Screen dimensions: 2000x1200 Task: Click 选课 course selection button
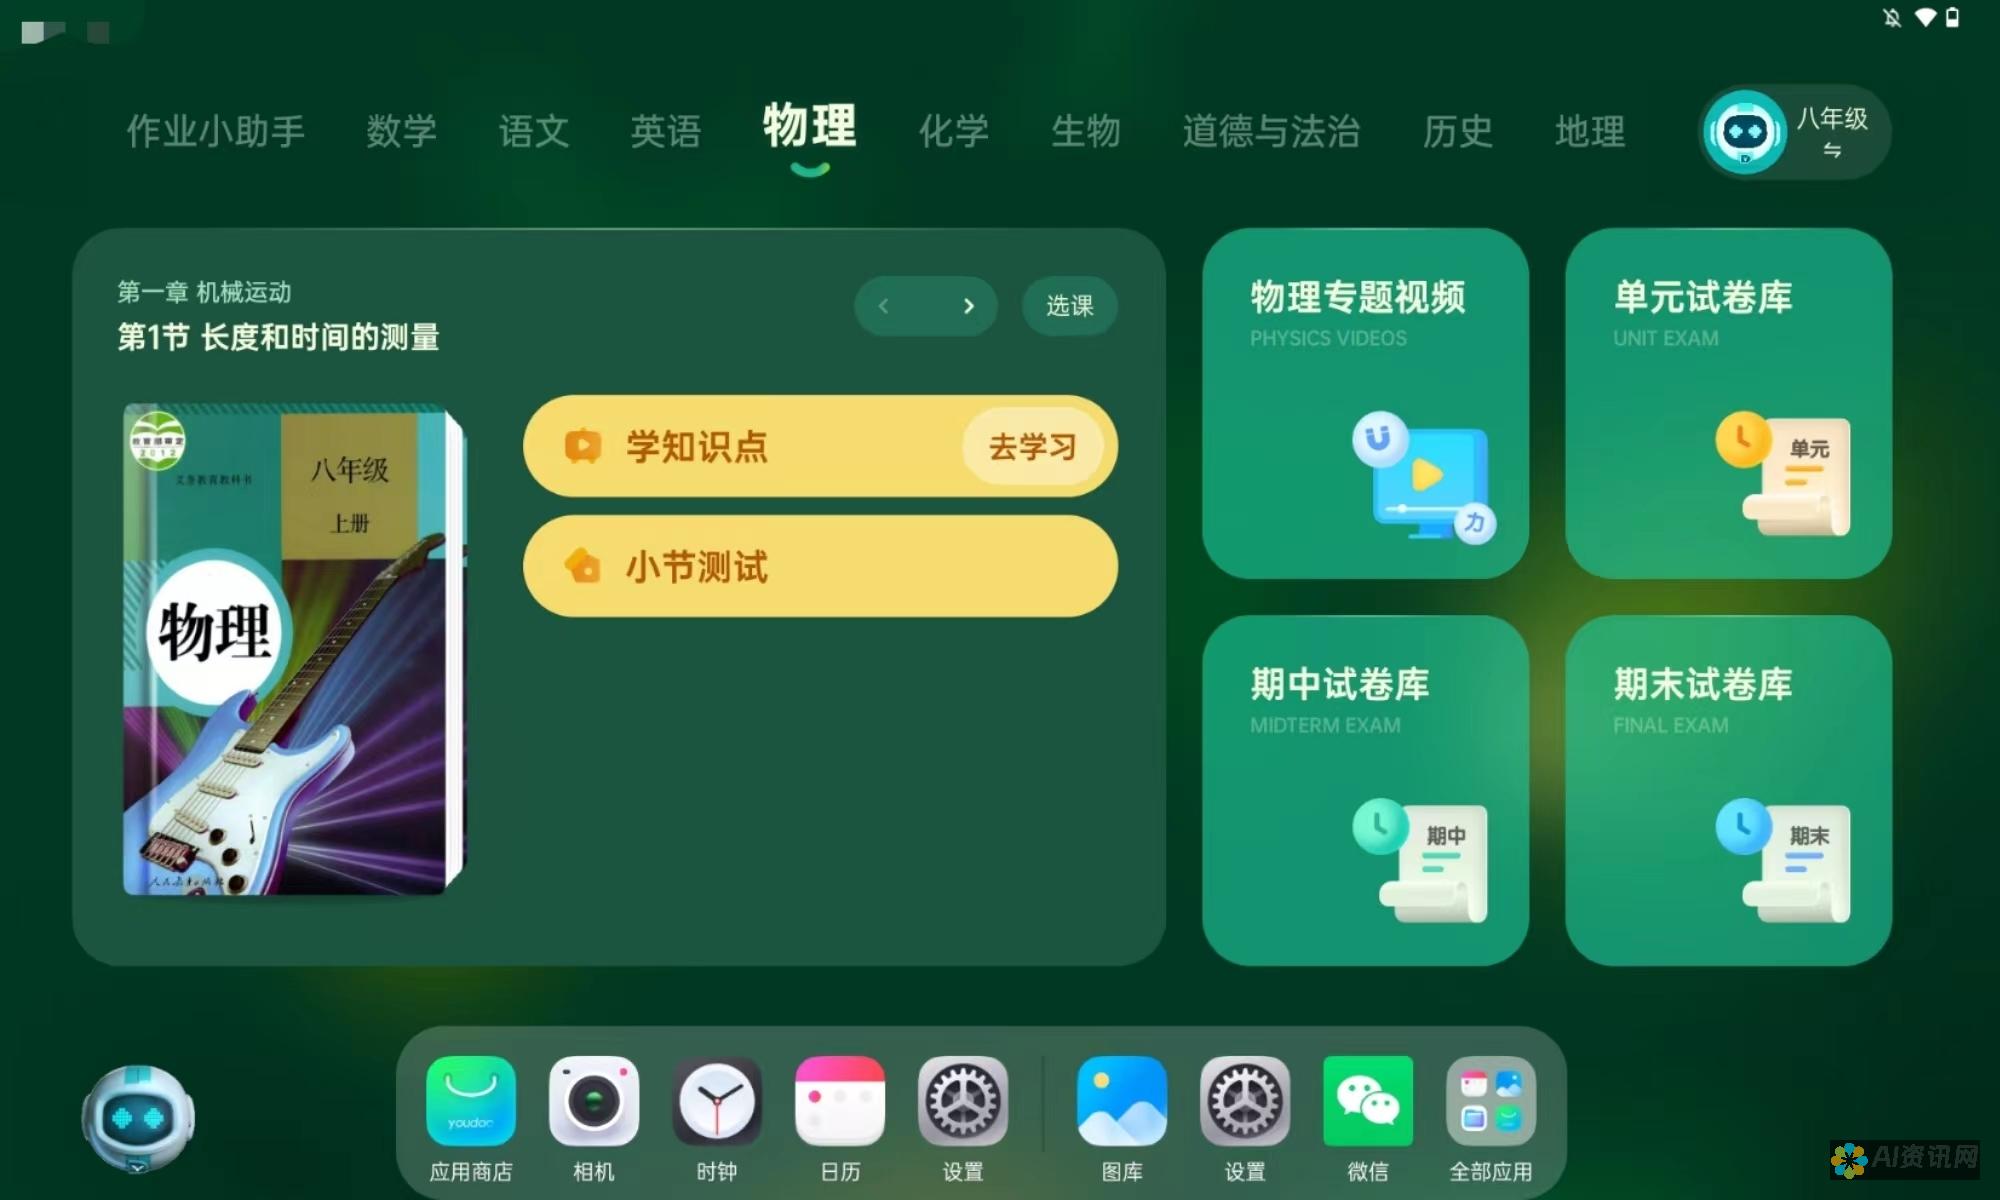1070,304
